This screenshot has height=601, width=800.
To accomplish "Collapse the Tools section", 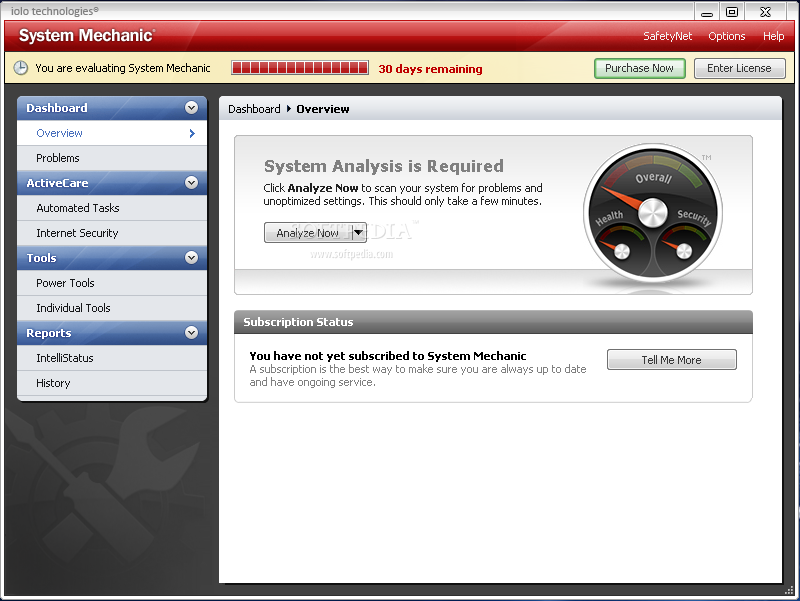I will (191, 258).
